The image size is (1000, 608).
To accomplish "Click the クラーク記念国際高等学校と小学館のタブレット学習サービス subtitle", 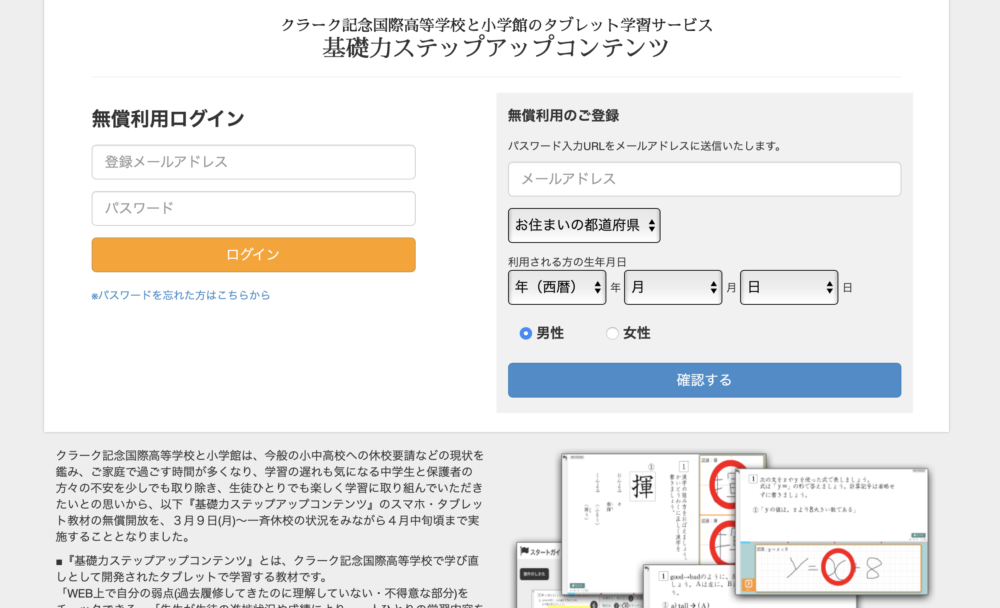I will pyautogui.click(x=497, y=25).
